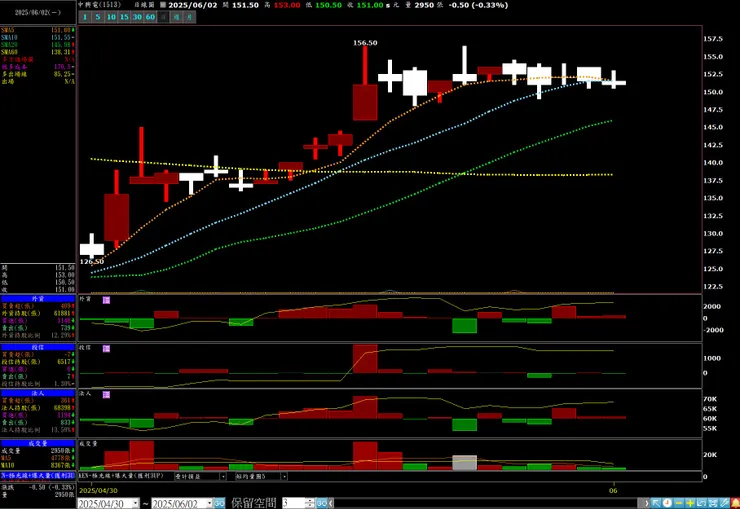This screenshot has height=509, width=740.
Task: Click the SMA10 legend row
Action: coord(38,37)
